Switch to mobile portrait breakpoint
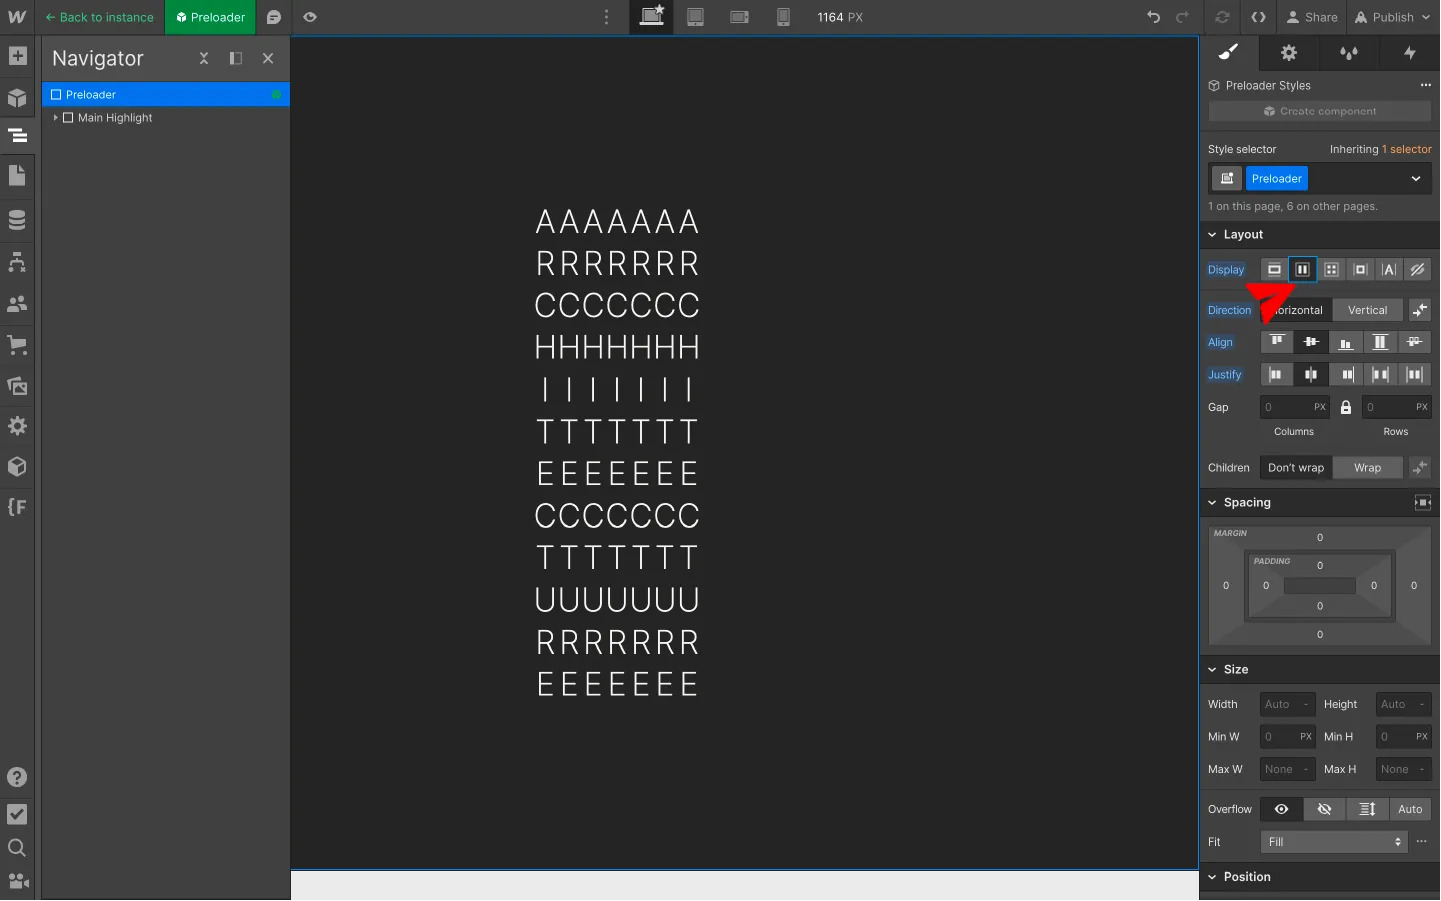The height and width of the screenshot is (901, 1441). [x=784, y=17]
